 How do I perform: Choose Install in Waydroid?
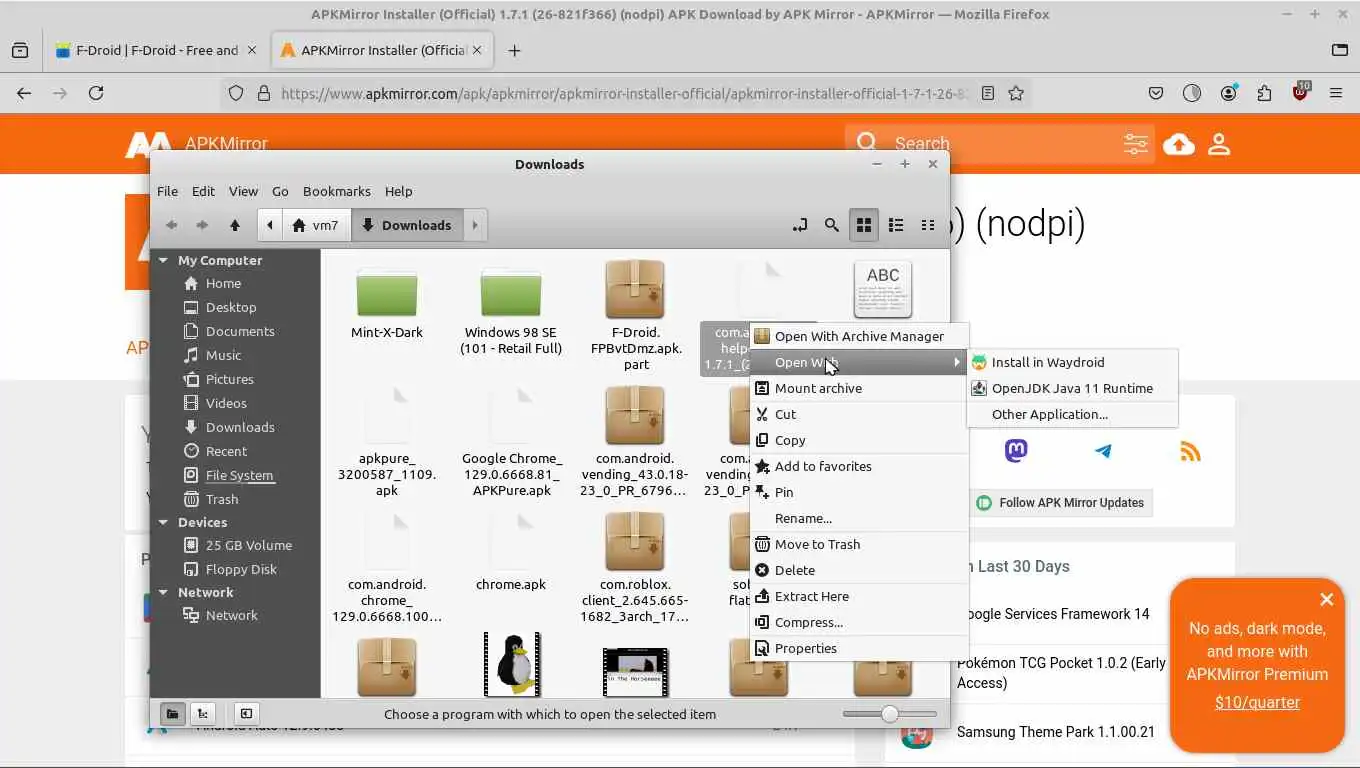tap(1072, 362)
